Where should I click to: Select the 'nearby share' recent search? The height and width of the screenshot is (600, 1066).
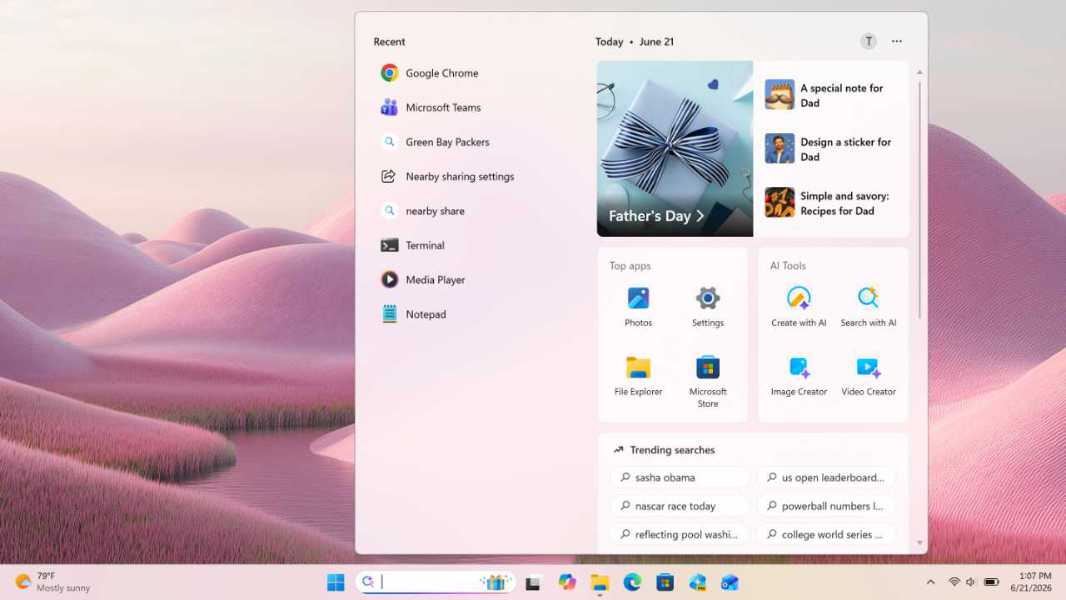pos(423,211)
